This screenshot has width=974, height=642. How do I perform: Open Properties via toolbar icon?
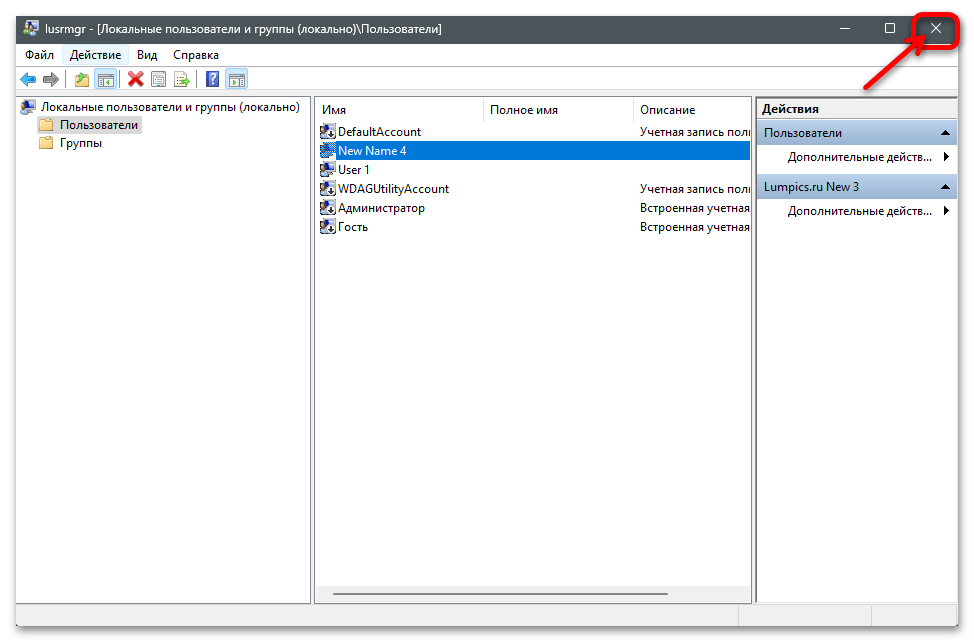click(158, 79)
